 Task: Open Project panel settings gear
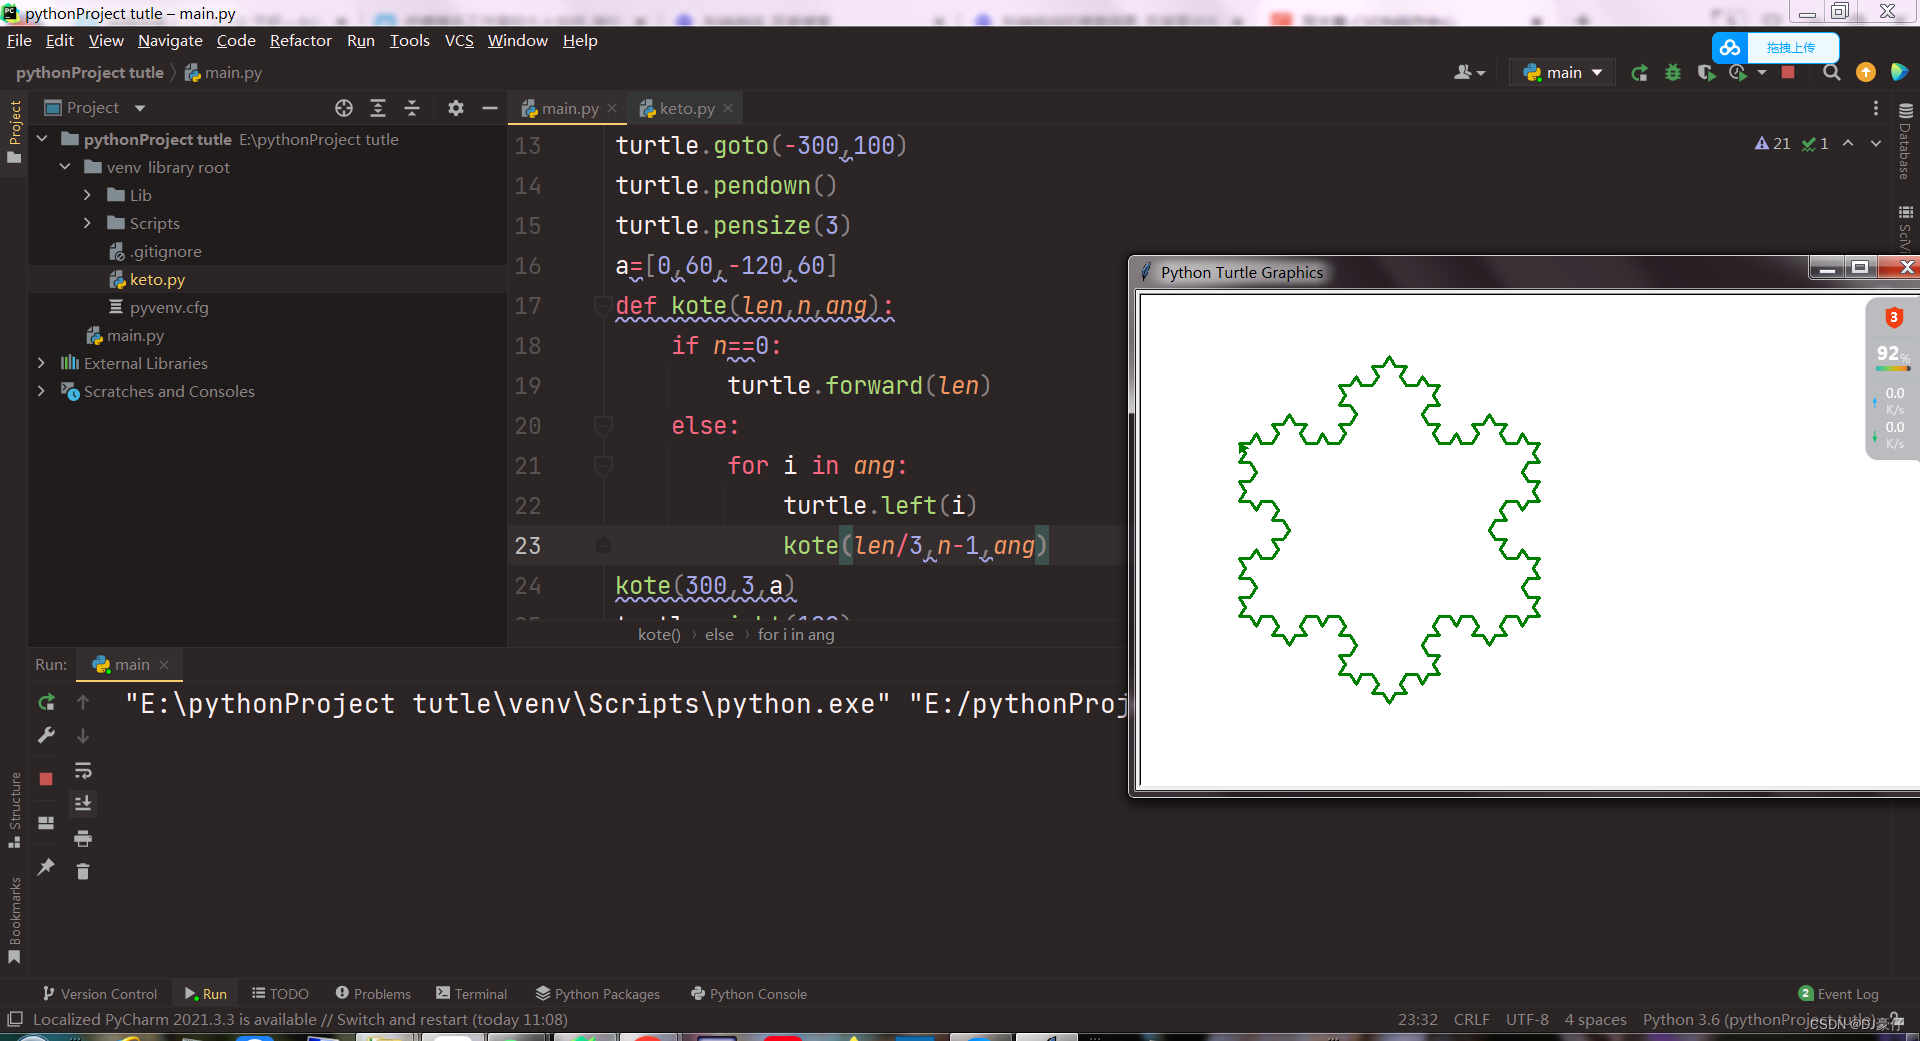[x=456, y=107]
